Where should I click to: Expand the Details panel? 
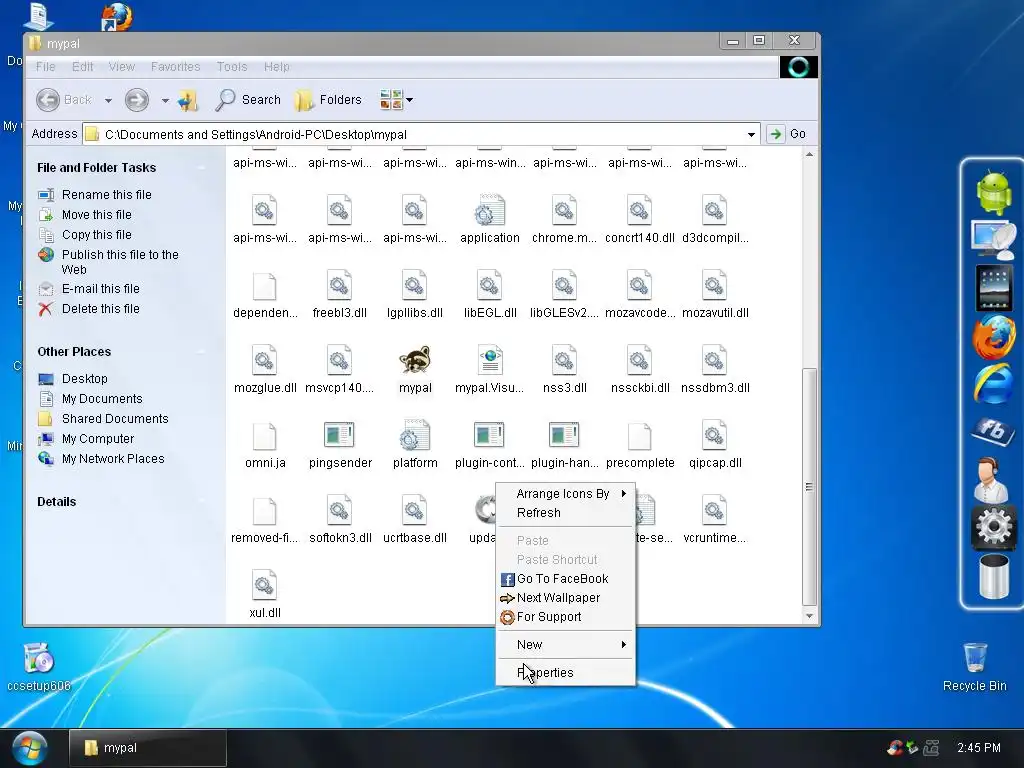pos(201,502)
